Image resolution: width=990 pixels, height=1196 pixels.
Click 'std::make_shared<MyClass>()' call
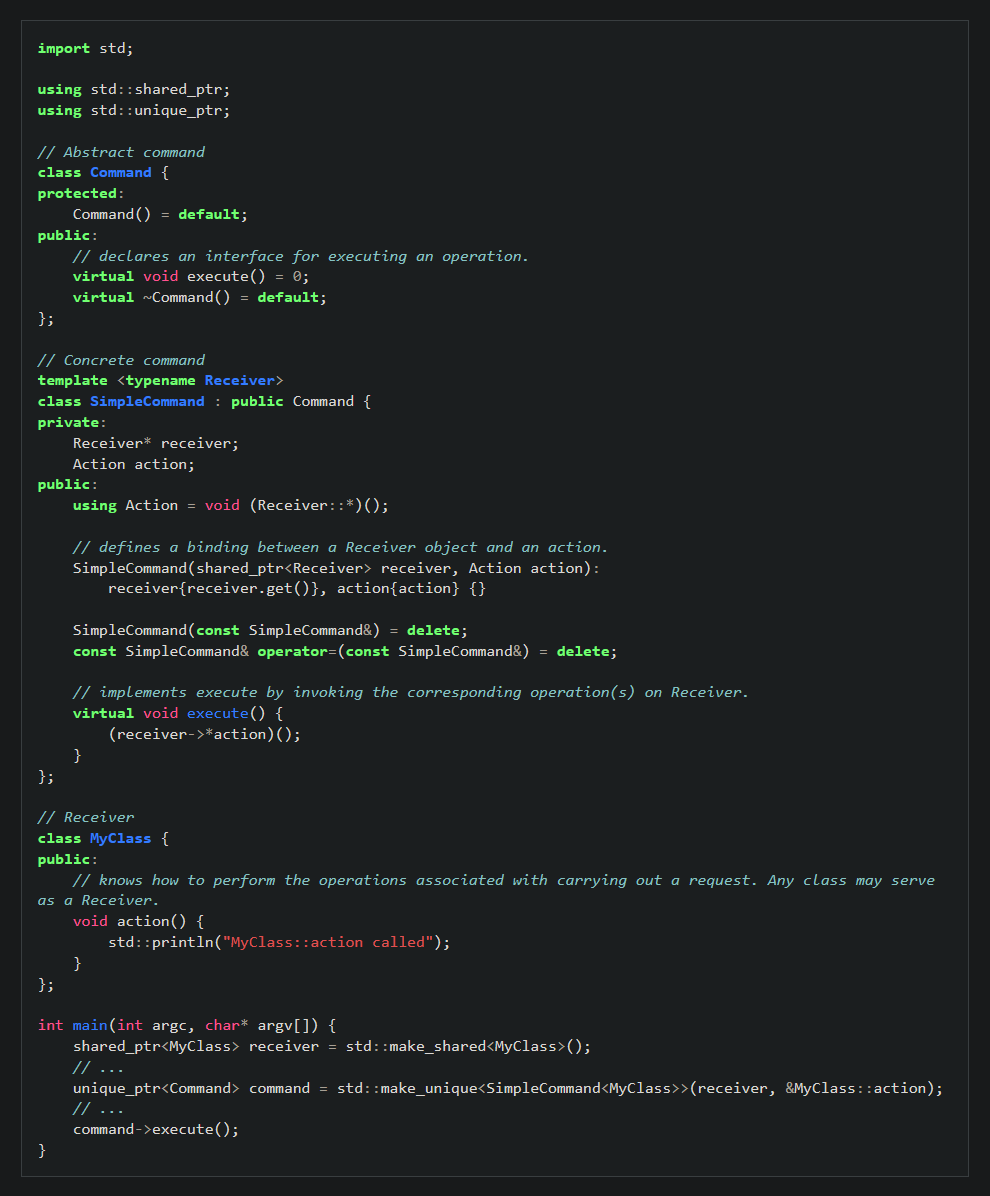468,1046
